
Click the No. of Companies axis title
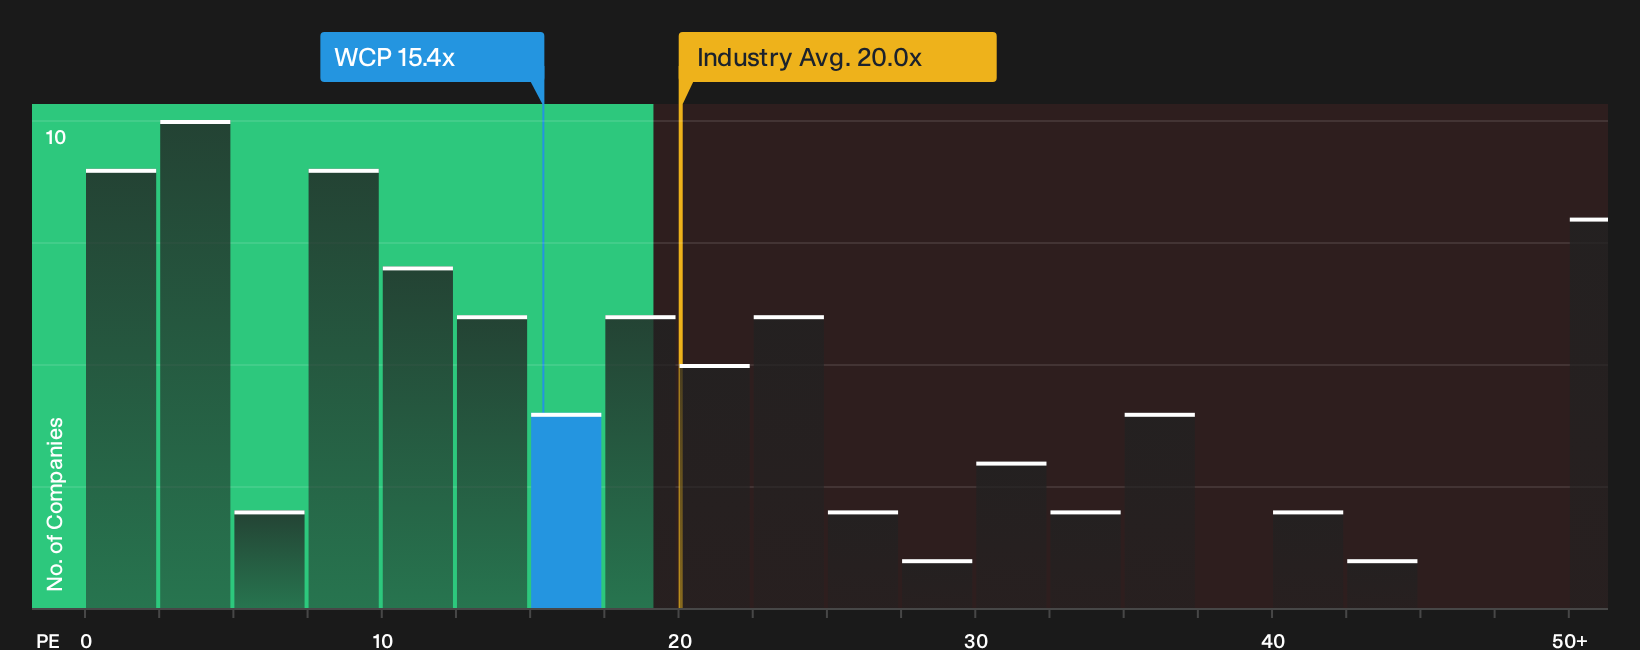pyautogui.click(x=55, y=503)
